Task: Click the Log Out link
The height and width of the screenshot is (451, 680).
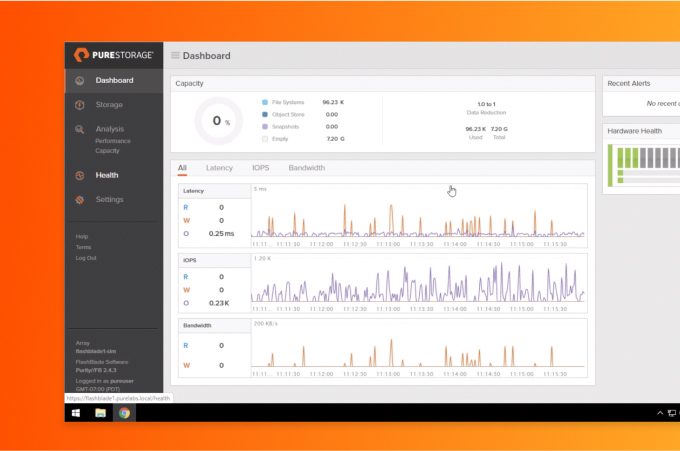Action: coord(86,258)
